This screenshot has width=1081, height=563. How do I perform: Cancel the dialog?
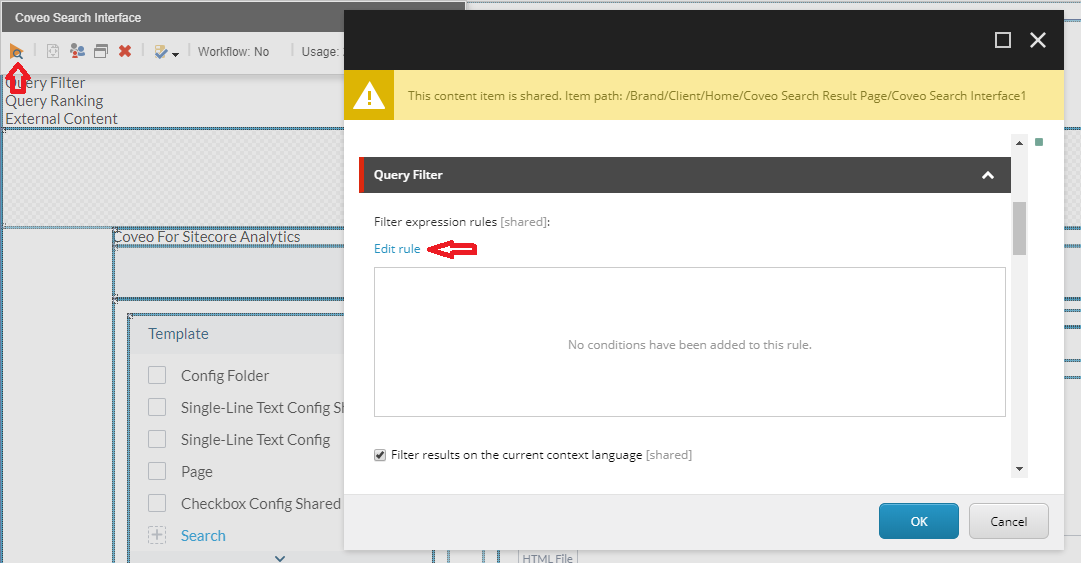1009,521
